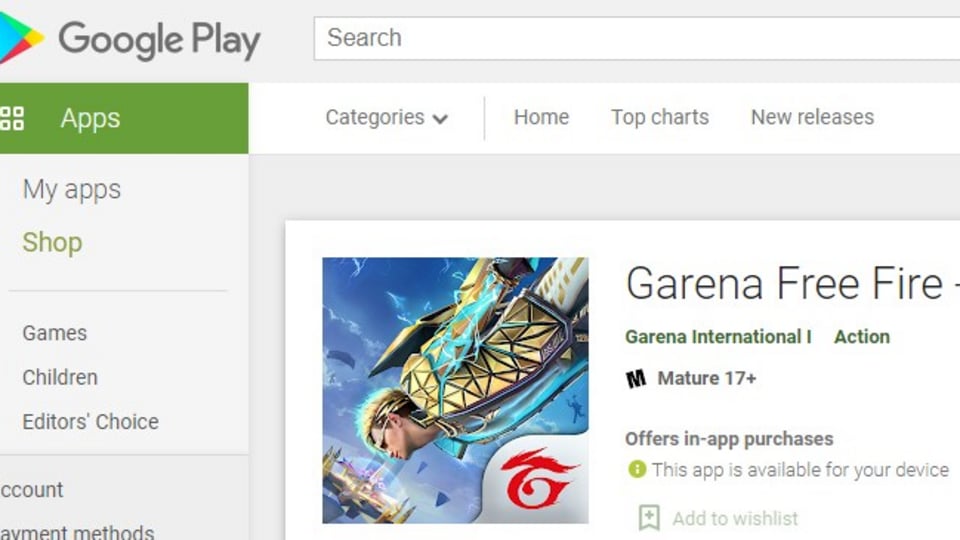Click the Add to wishlist bookmark icon
Image resolution: width=960 pixels, height=540 pixels.
(649, 518)
